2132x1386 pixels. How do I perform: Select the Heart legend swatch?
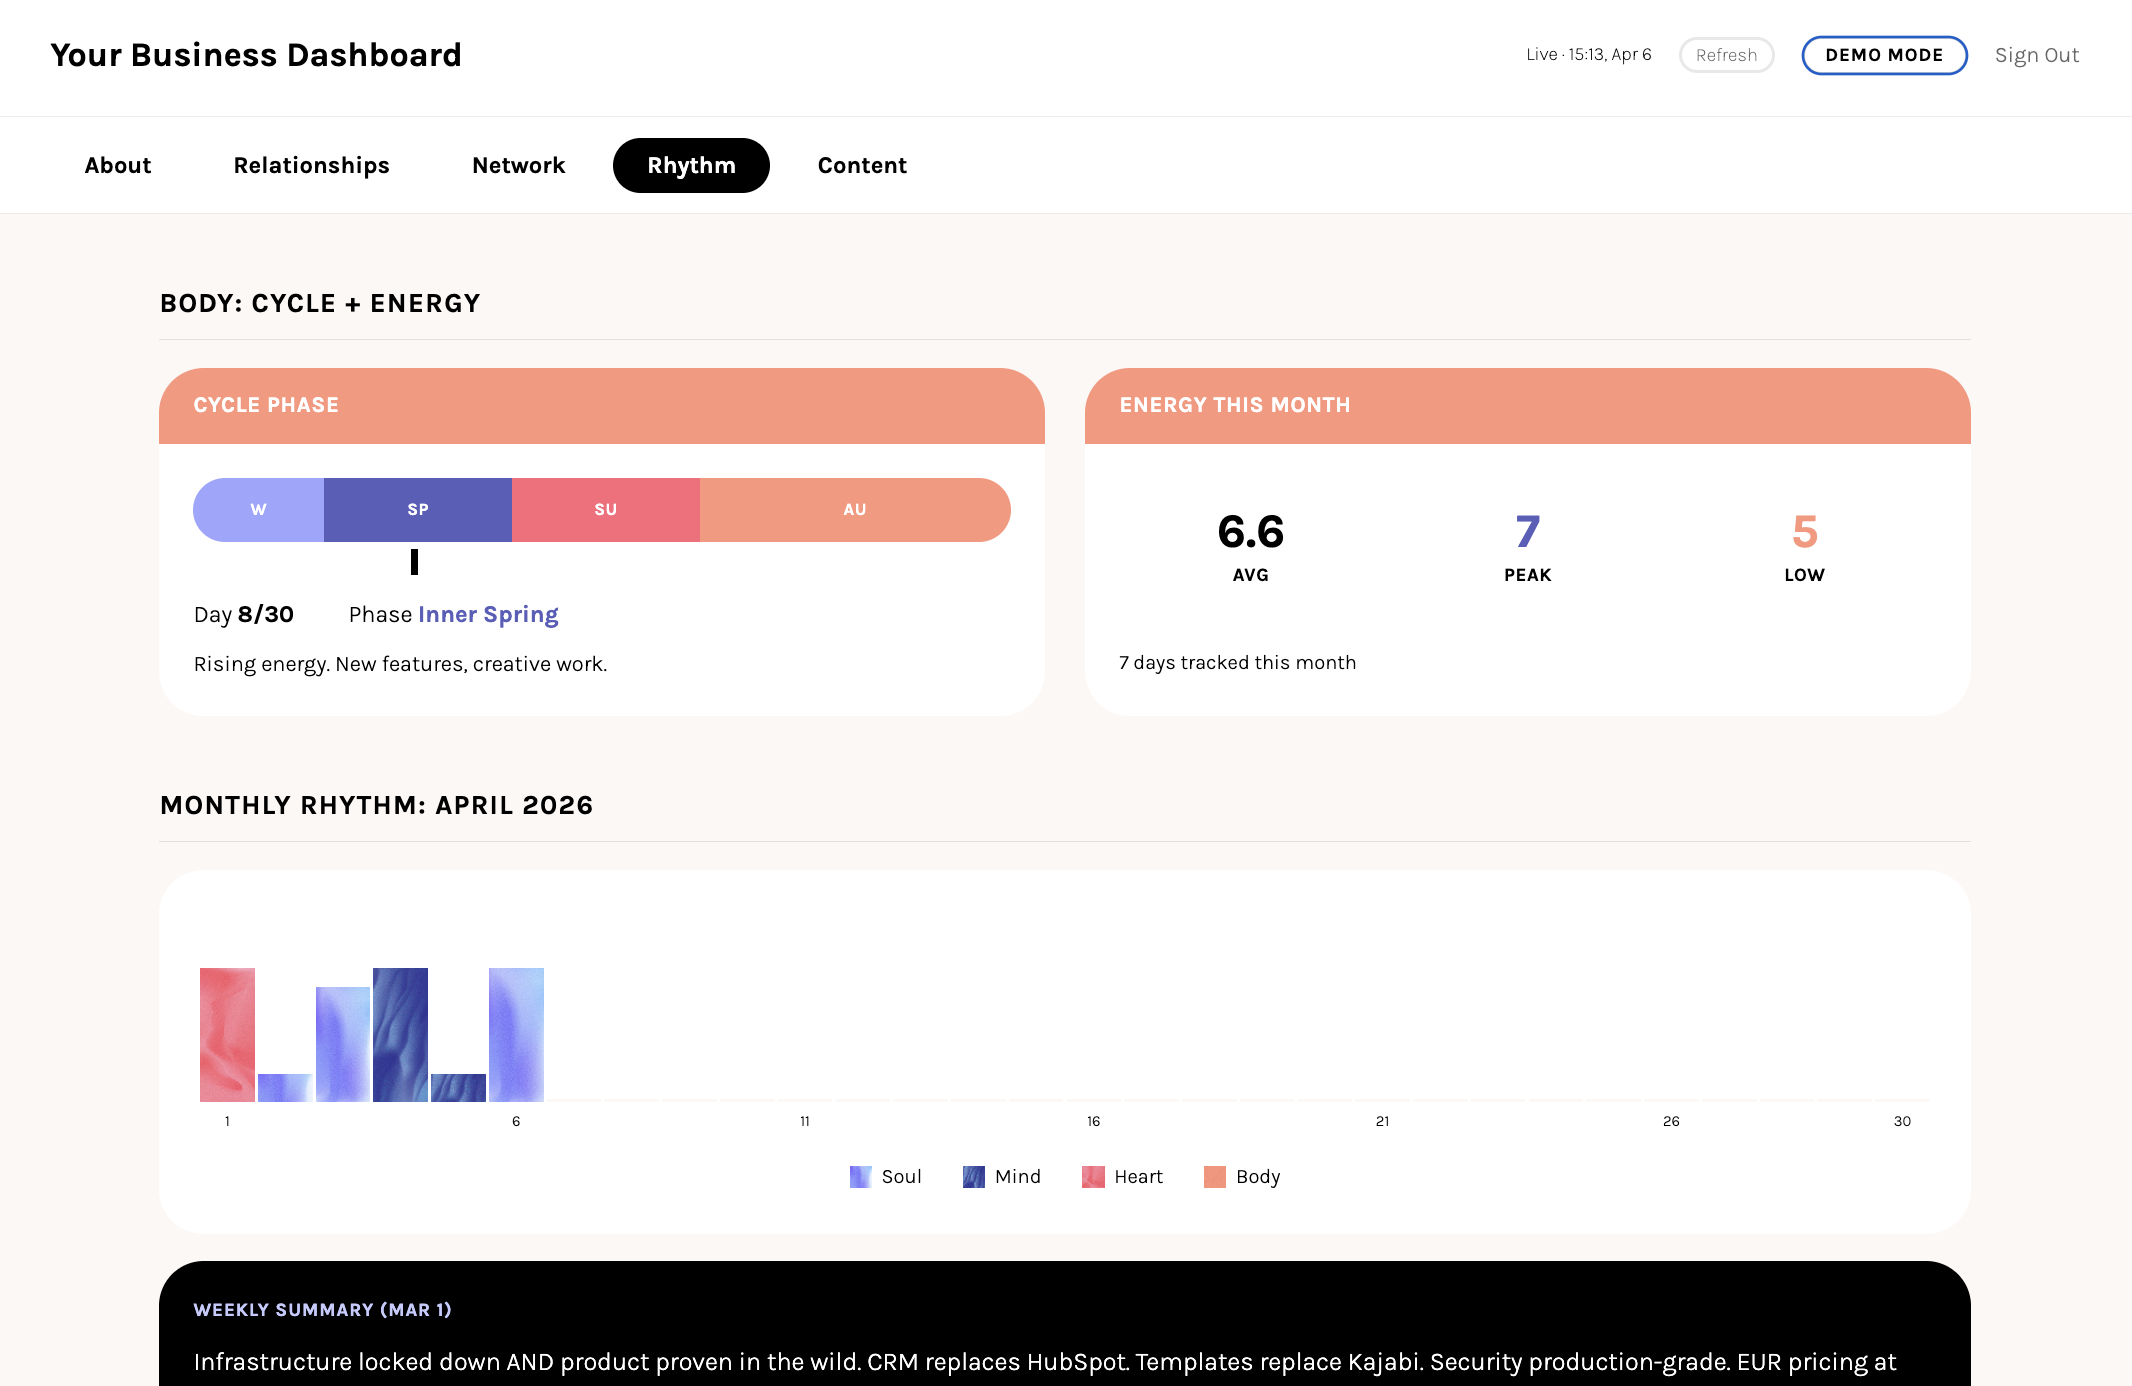pyautogui.click(x=1091, y=1177)
